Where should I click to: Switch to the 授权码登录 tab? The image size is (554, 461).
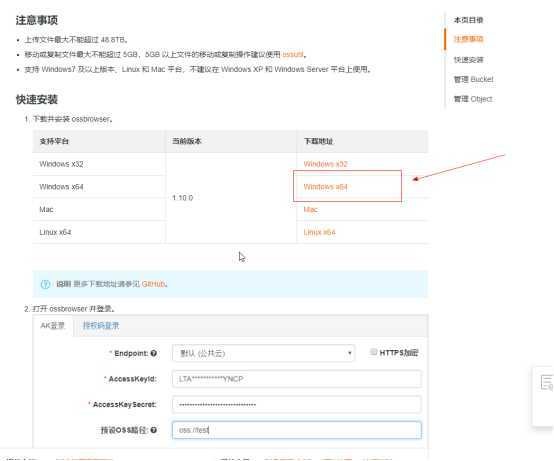[101, 325]
